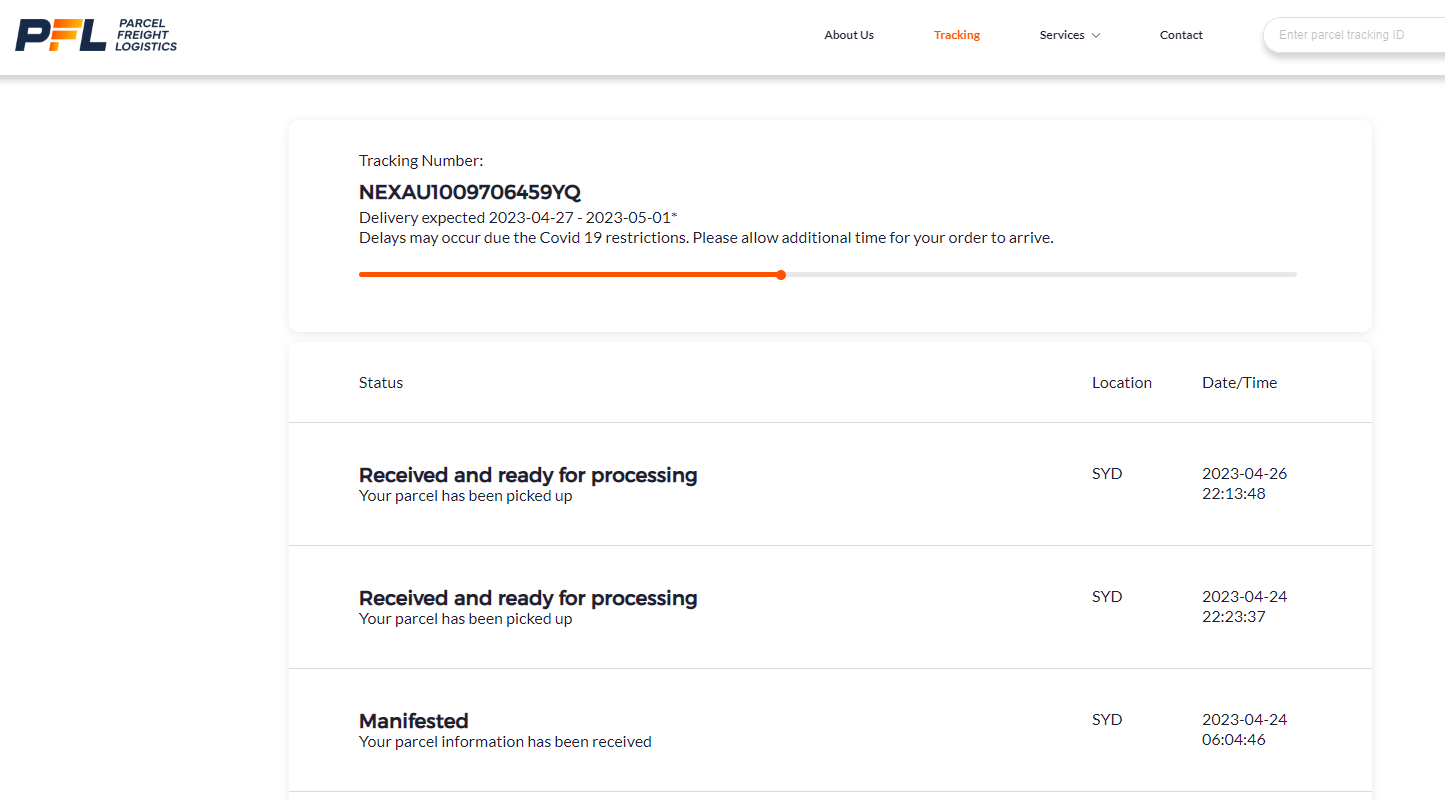Click the 2023-04-26 22:13:48 timestamp
1445x800 pixels.
coord(1244,484)
